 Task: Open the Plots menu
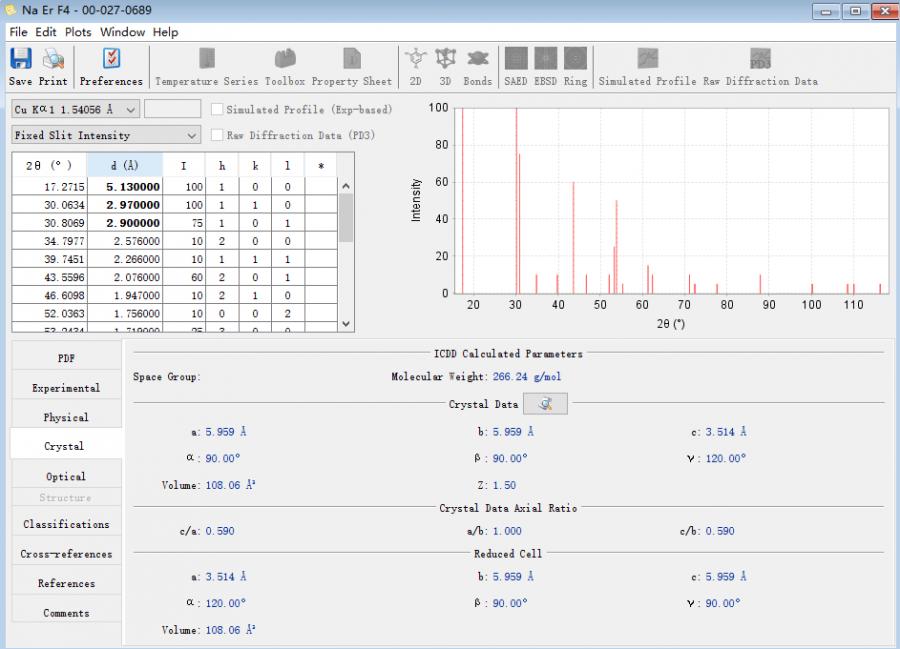point(78,32)
